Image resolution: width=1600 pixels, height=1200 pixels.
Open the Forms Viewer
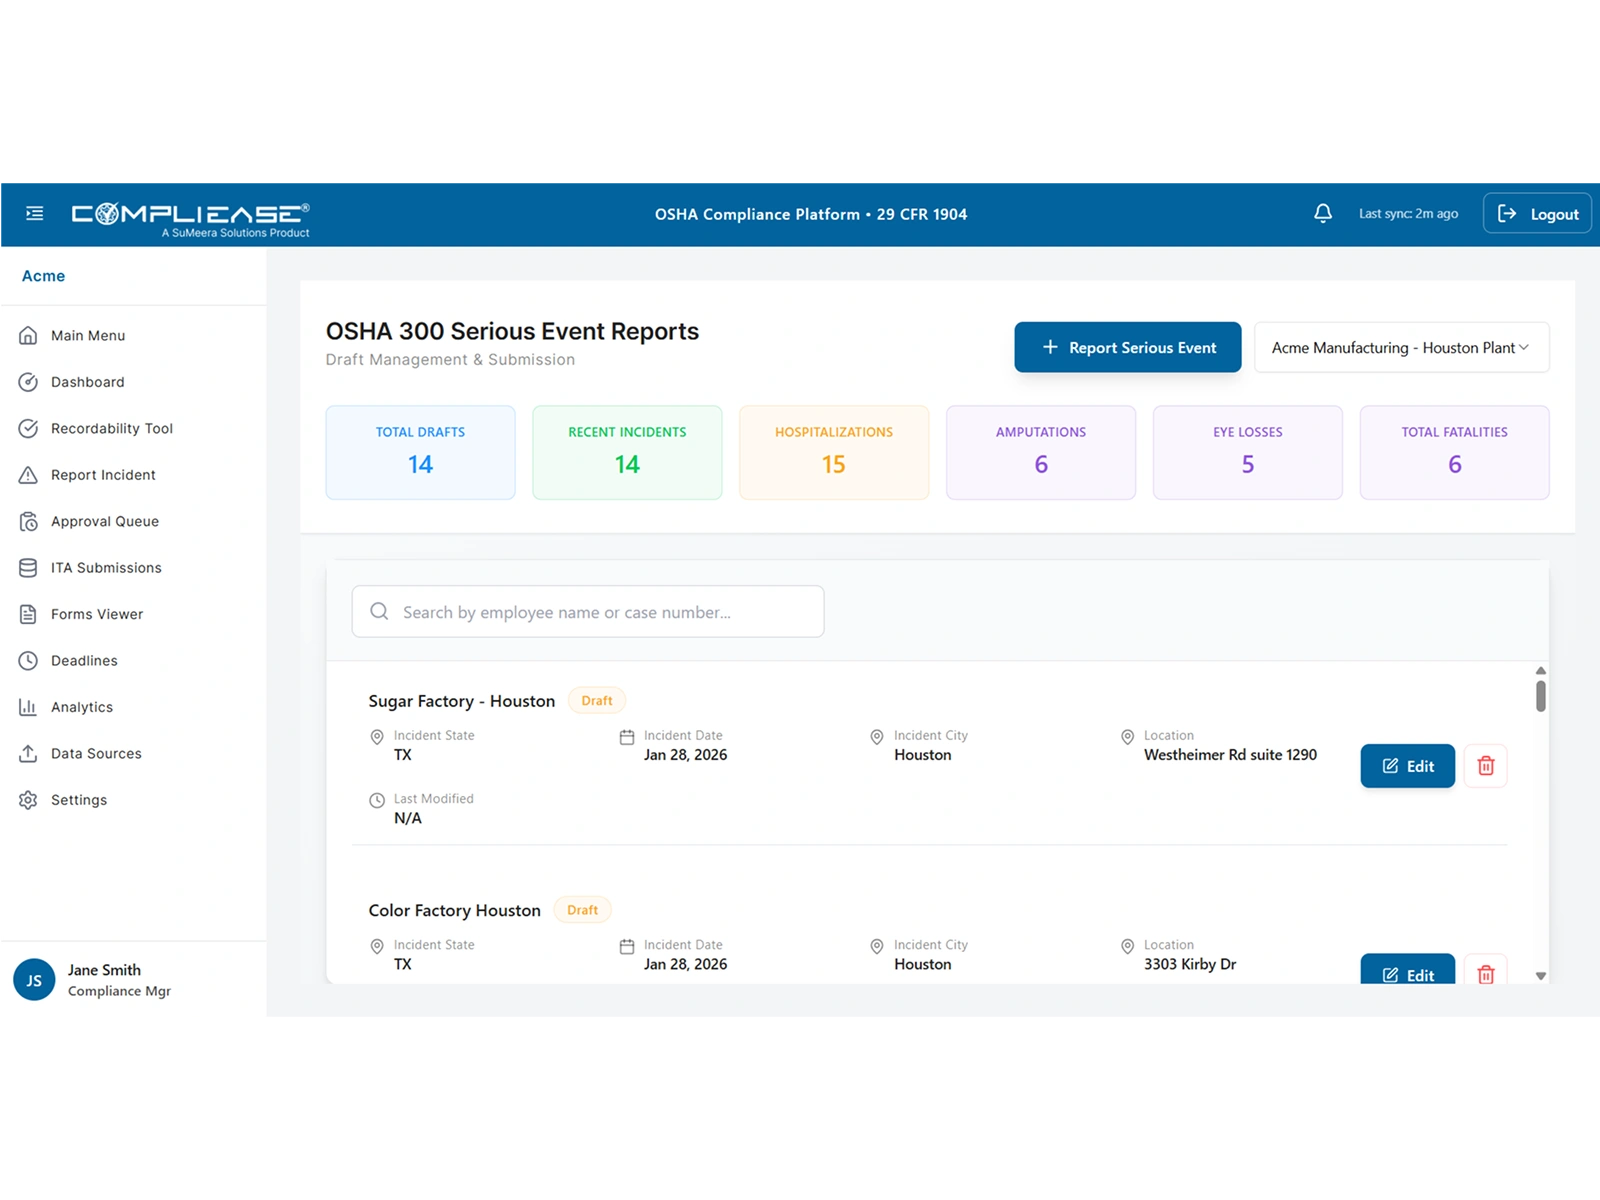pyautogui.click(x=97, y=614)
